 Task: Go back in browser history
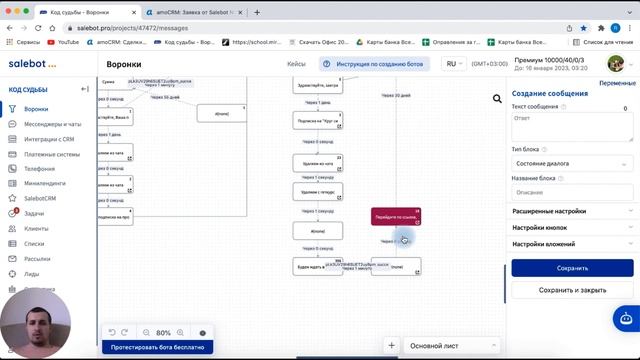click(10, 28)
